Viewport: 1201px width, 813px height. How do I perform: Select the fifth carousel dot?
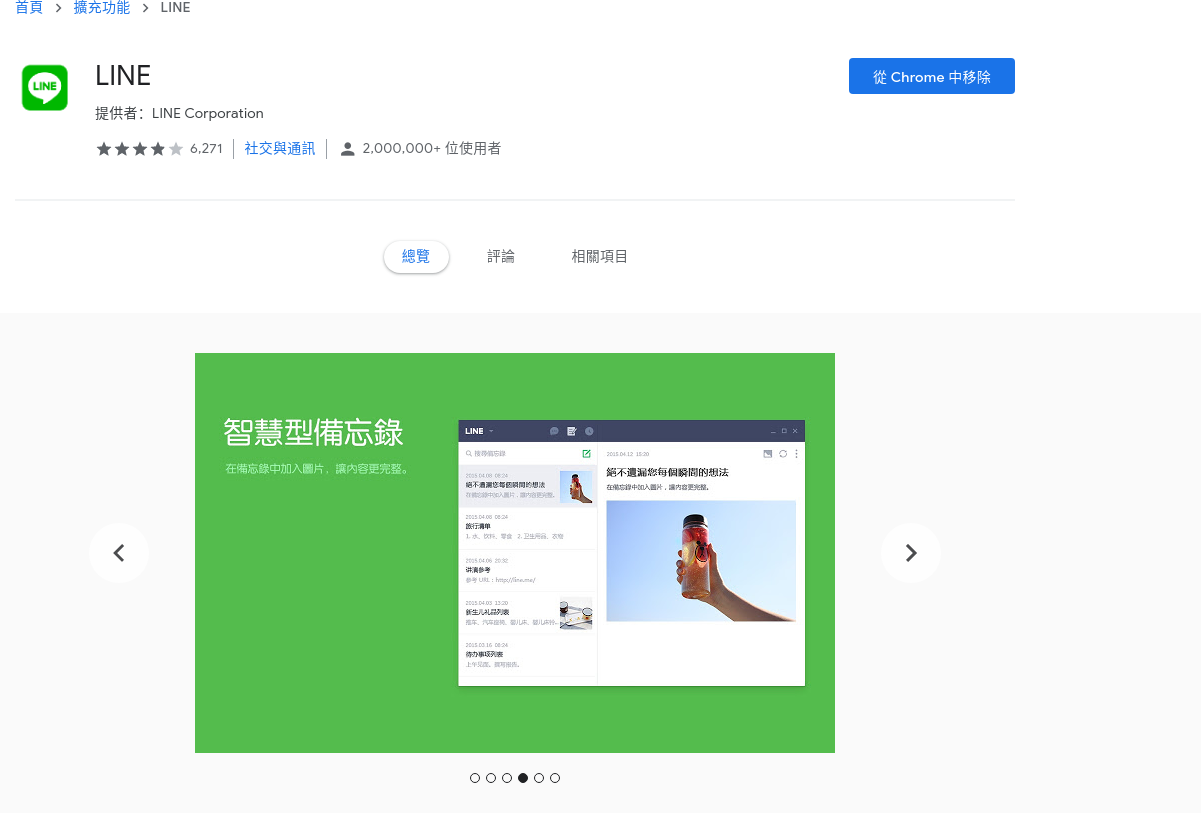pyautogui.click(x=539, y=778)
